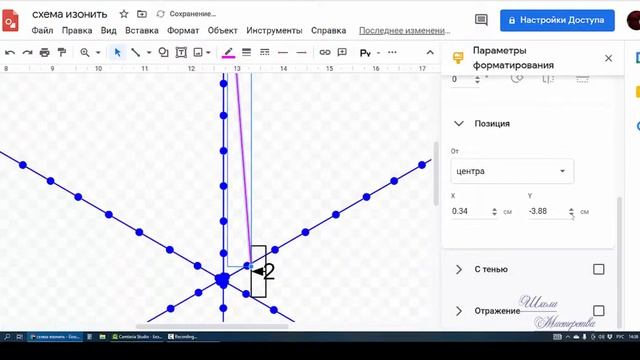Undo the last action
Viewport: 640px width, 360px height.
pos(10,53)
